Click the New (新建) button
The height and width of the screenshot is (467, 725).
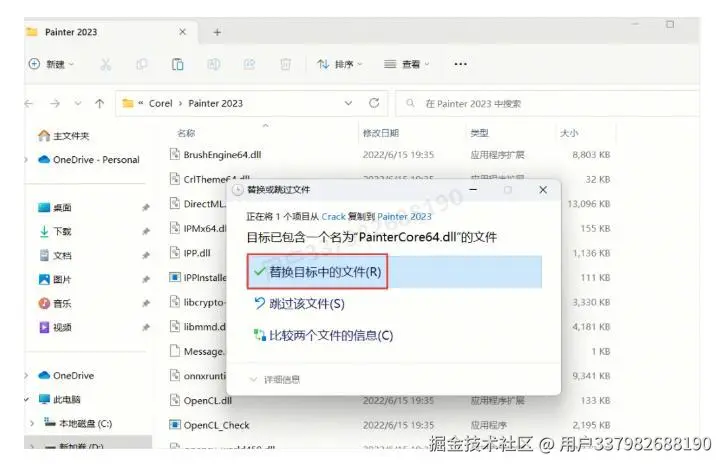(51, 64)
